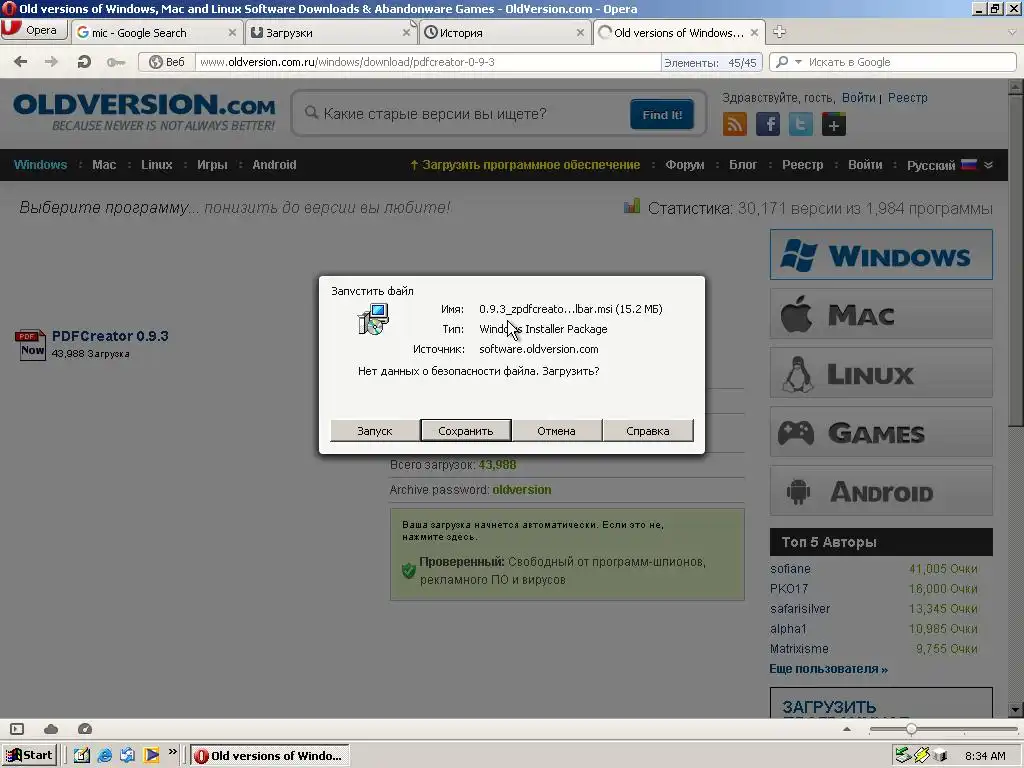This screenshot has height=768, width=1024.
Task: Open Windows in the navigation bar
Action: point(40,165)
